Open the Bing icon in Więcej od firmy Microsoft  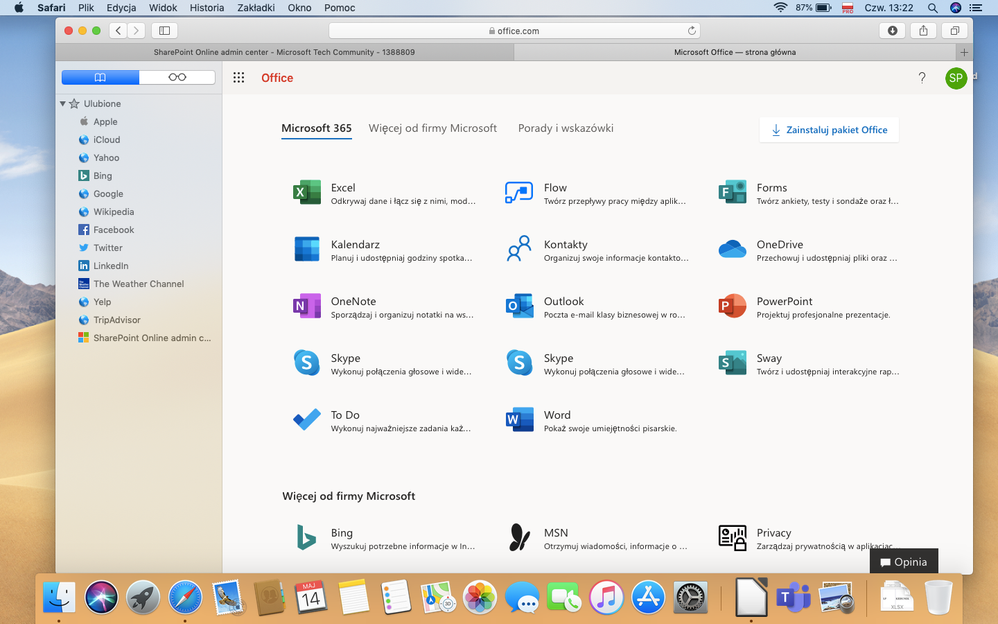coord(307,537)
